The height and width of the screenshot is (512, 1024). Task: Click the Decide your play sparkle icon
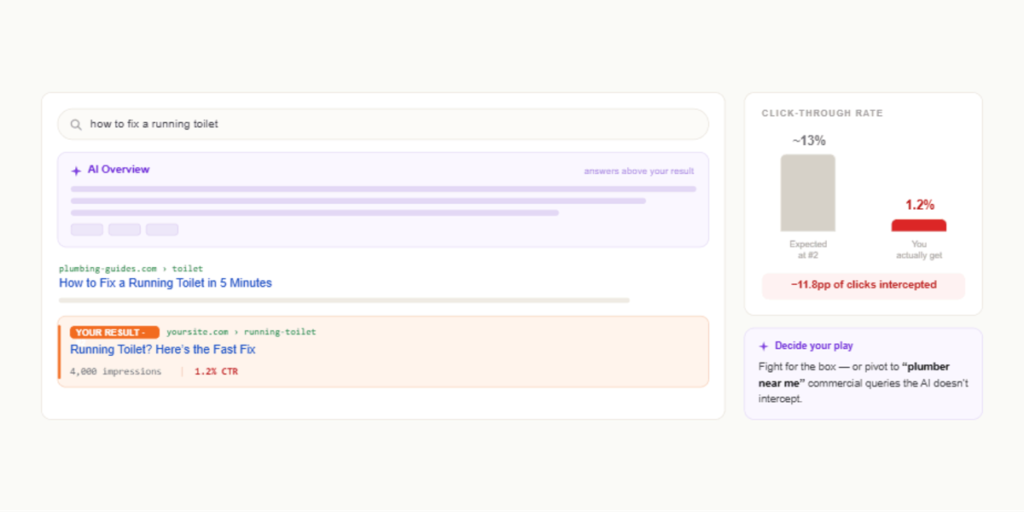pos(763,346)
